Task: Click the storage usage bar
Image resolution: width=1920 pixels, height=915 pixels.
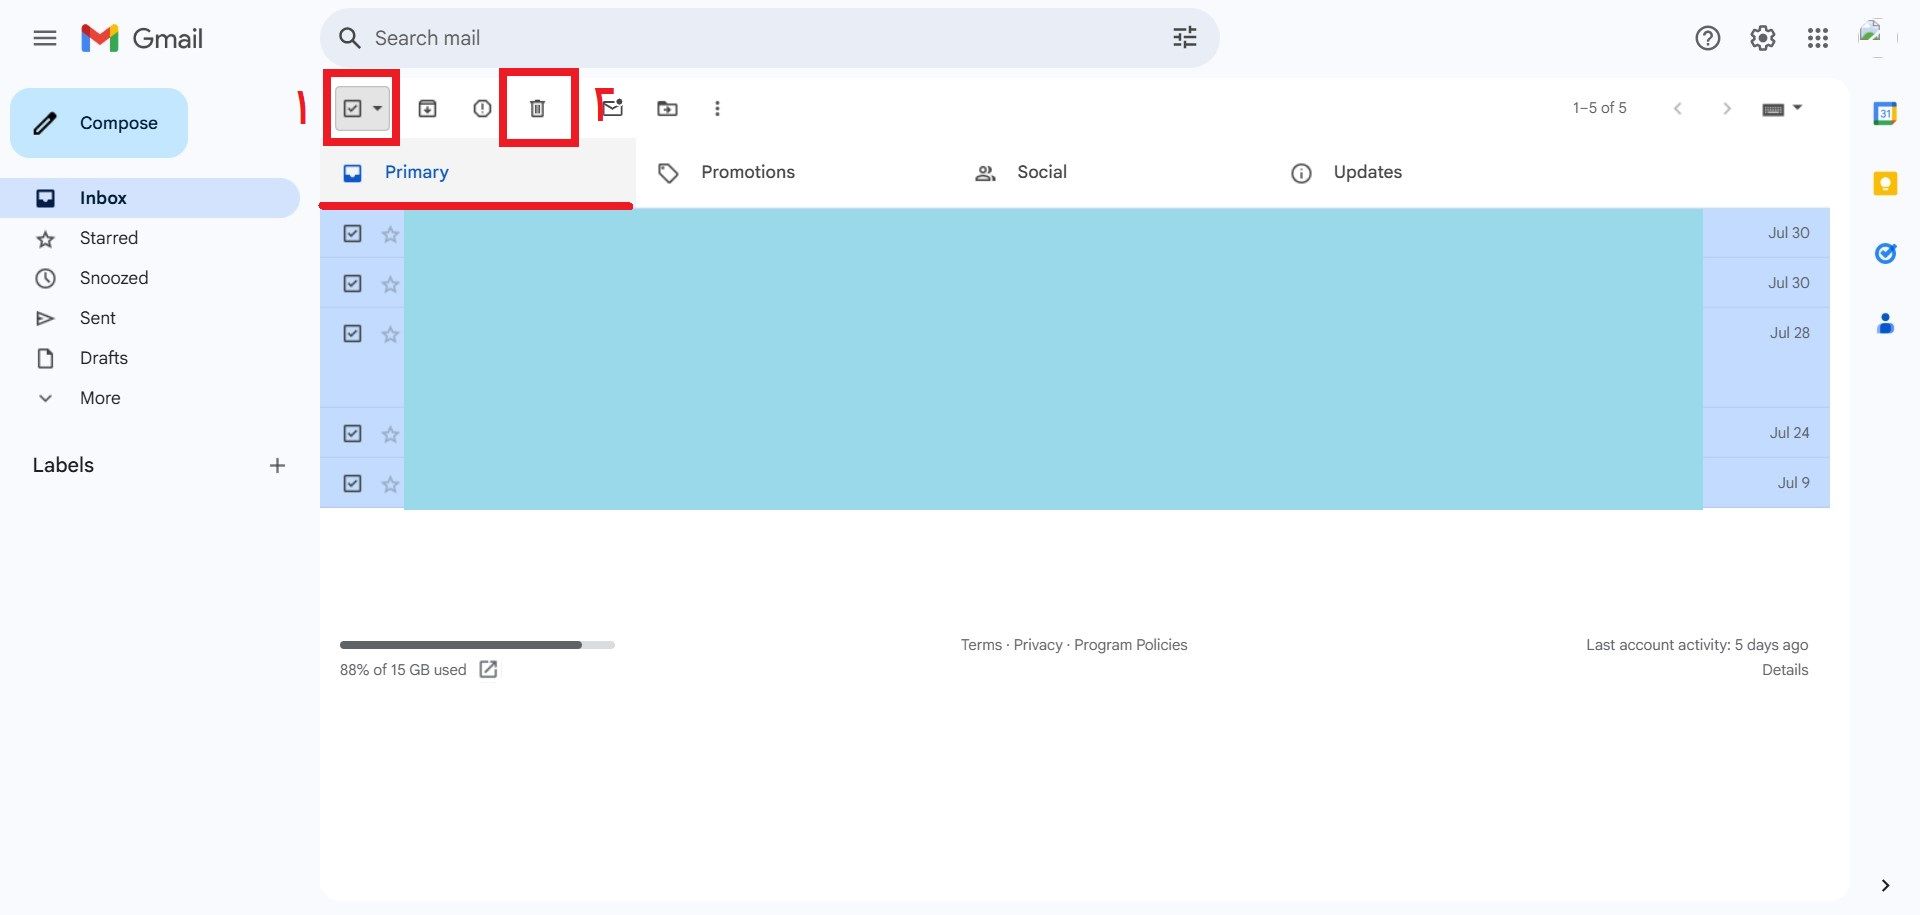Action: 477,645
